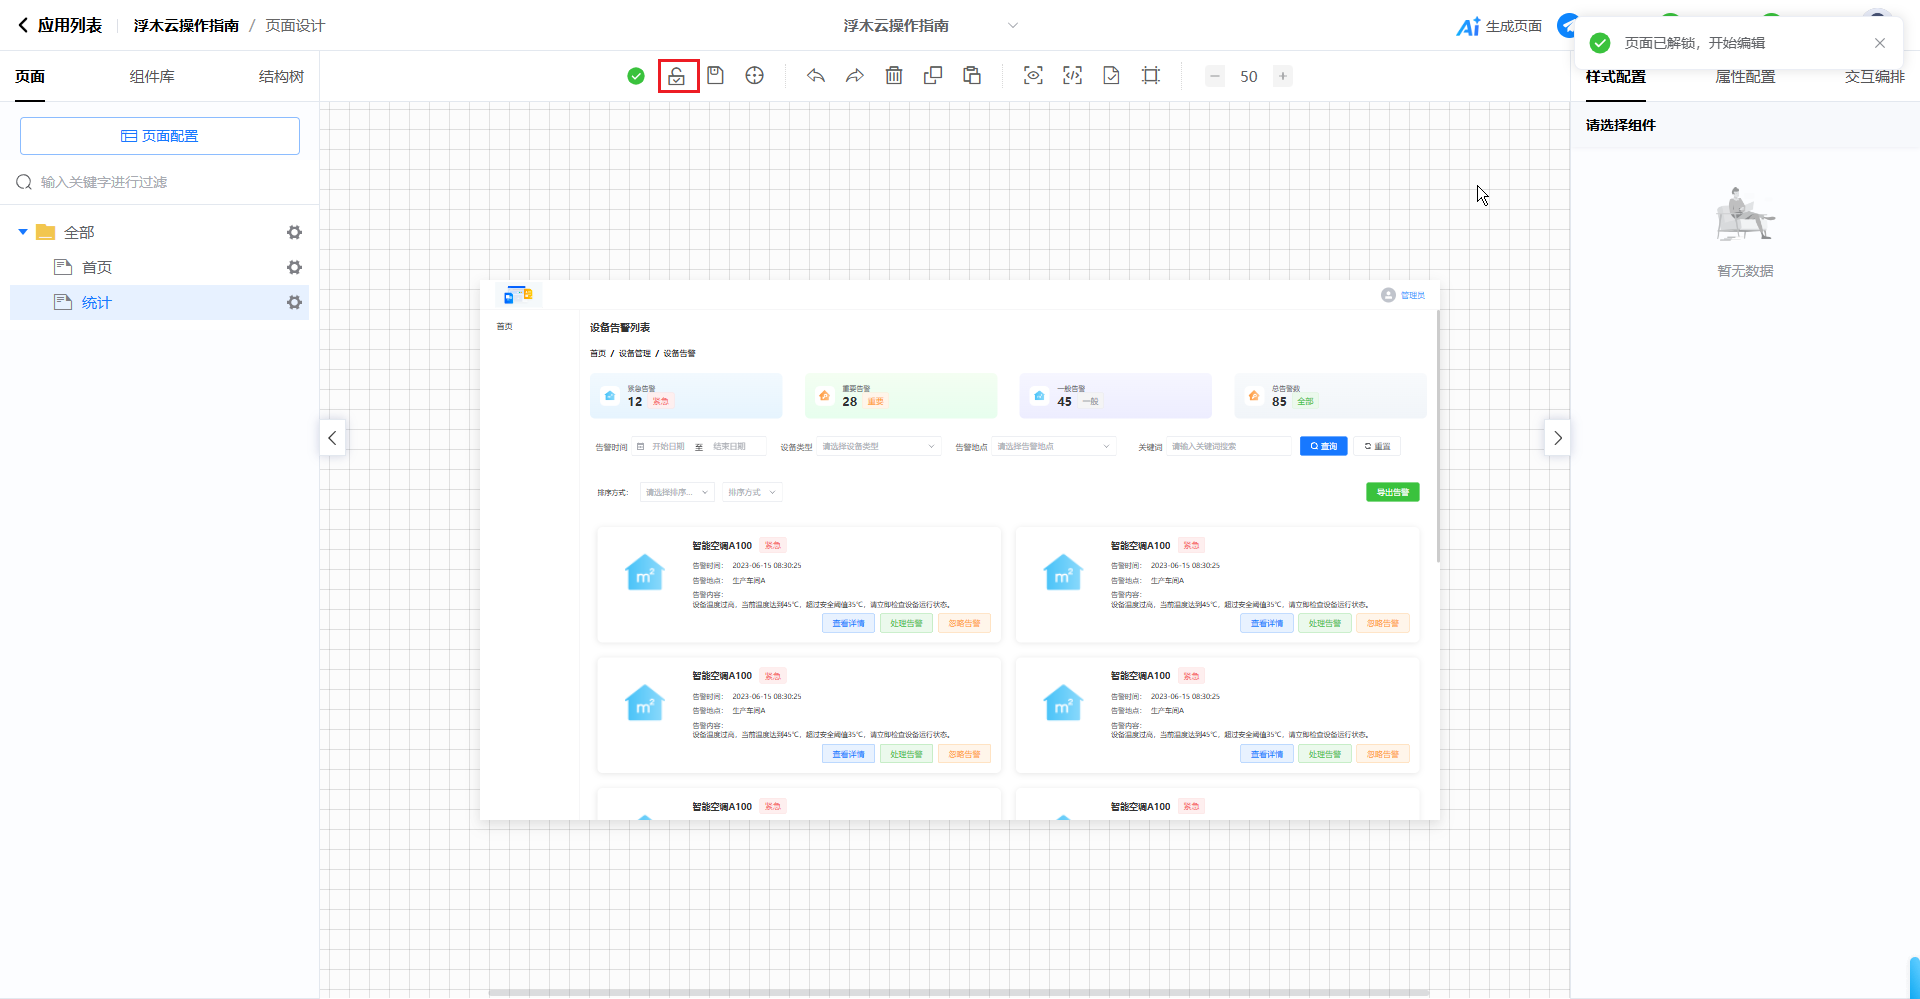1920x999 pixels.
Task: Click the unlock page icon in toolbar
Action: (x=677, y=76)
